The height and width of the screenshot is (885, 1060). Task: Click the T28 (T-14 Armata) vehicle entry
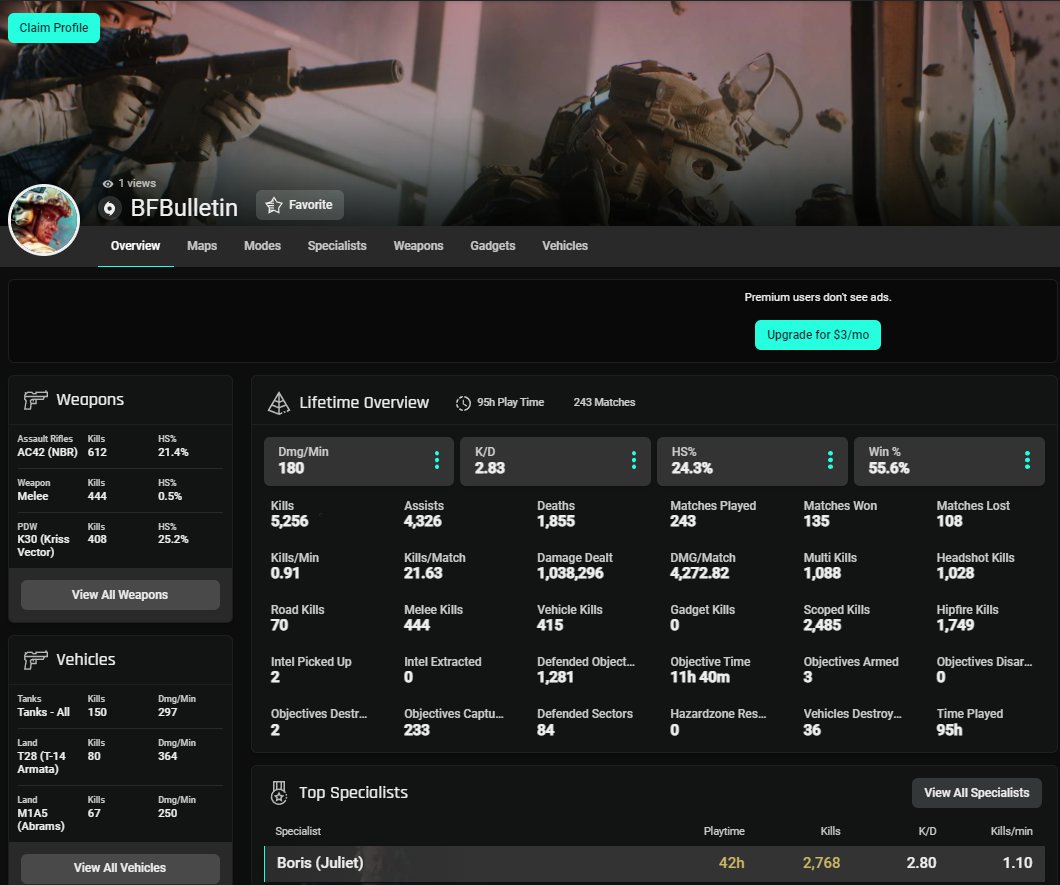[120, 757]
